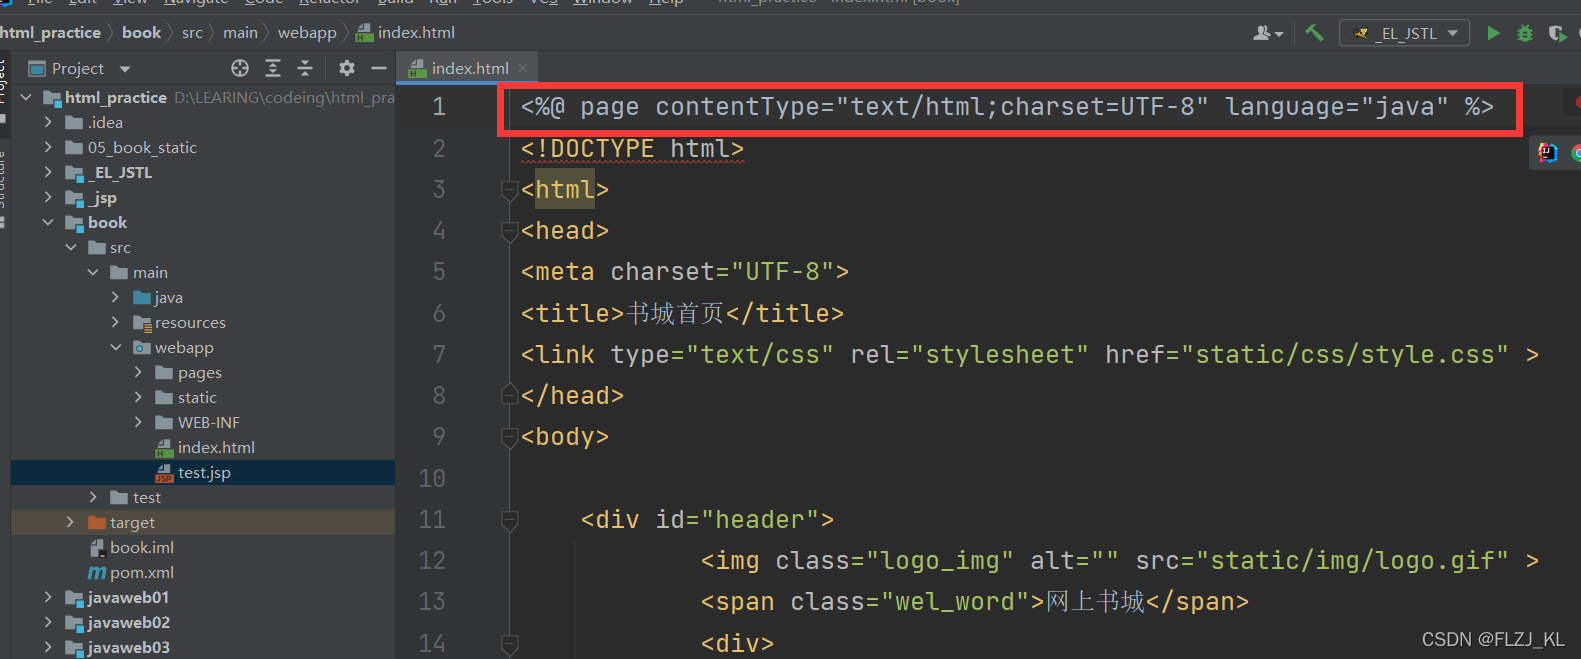Start debugging with the bug icon
This screenshot has width=1581, height=659.
(x=1525, y=33)
